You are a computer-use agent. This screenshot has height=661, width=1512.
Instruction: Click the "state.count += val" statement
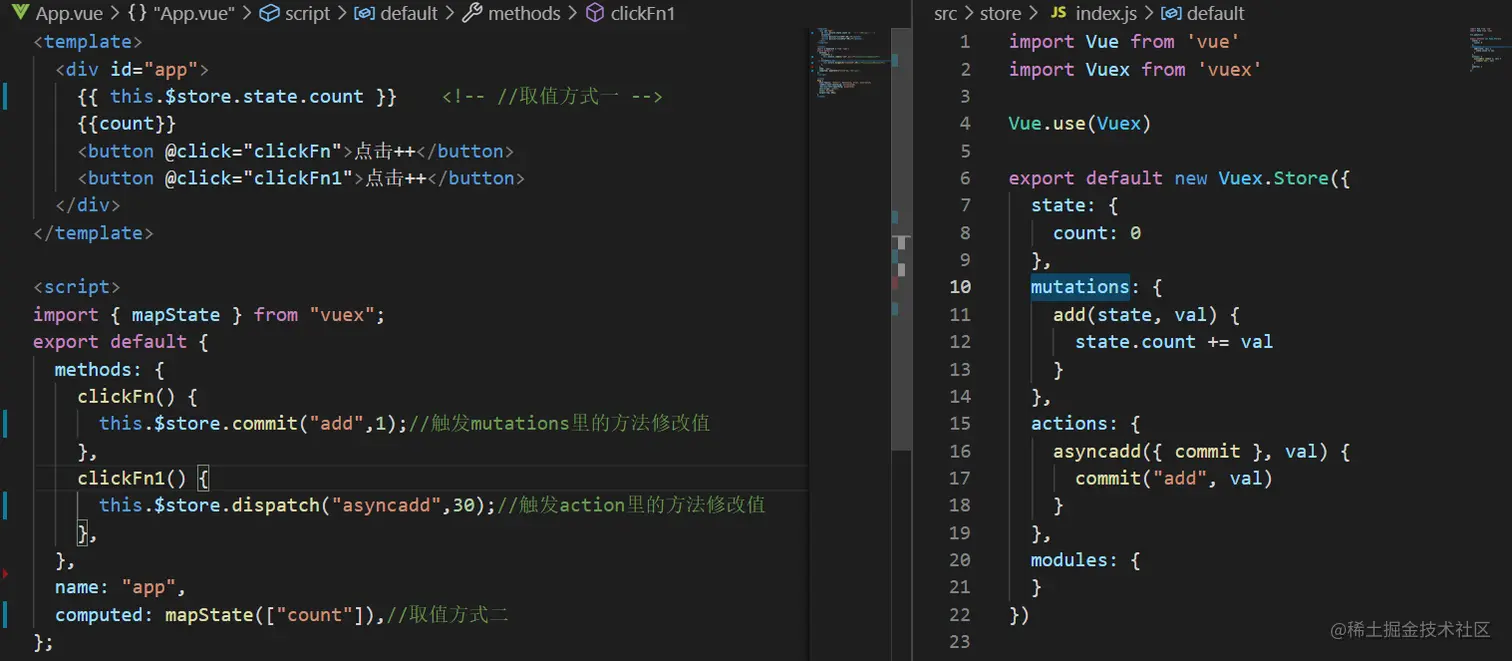[1174, 341]
